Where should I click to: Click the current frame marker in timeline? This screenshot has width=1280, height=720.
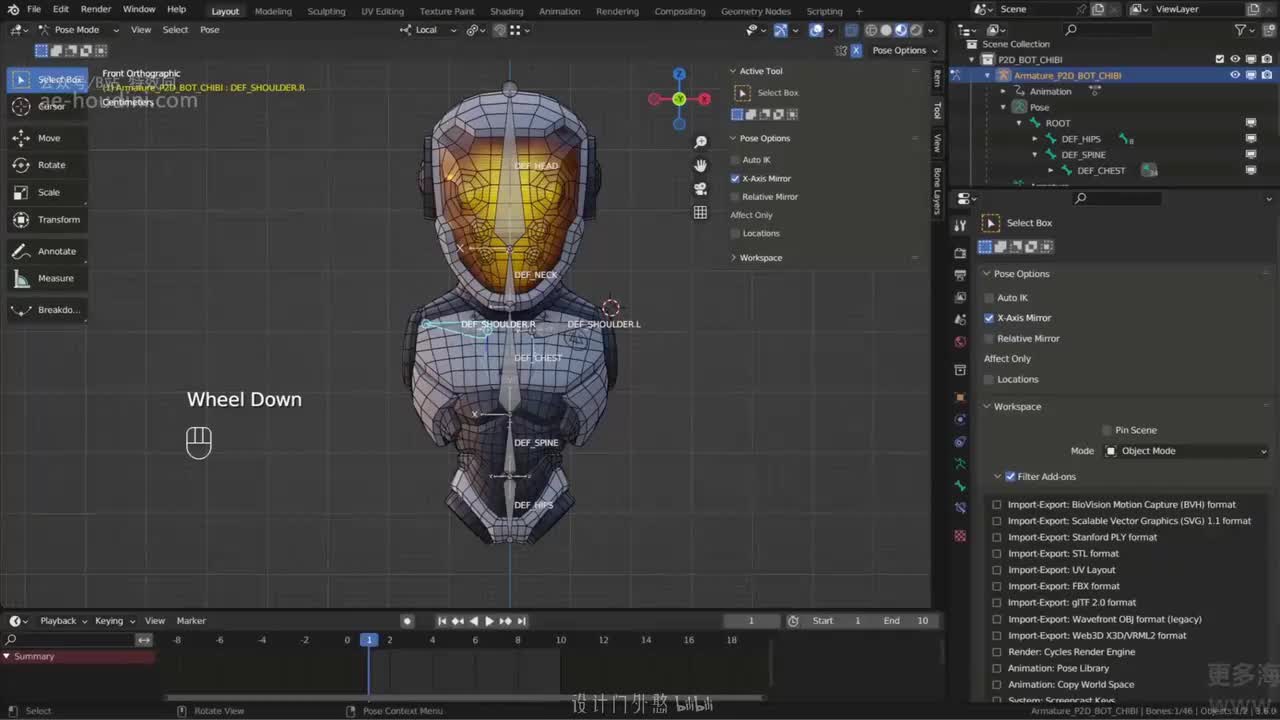[x=369, y=640]
